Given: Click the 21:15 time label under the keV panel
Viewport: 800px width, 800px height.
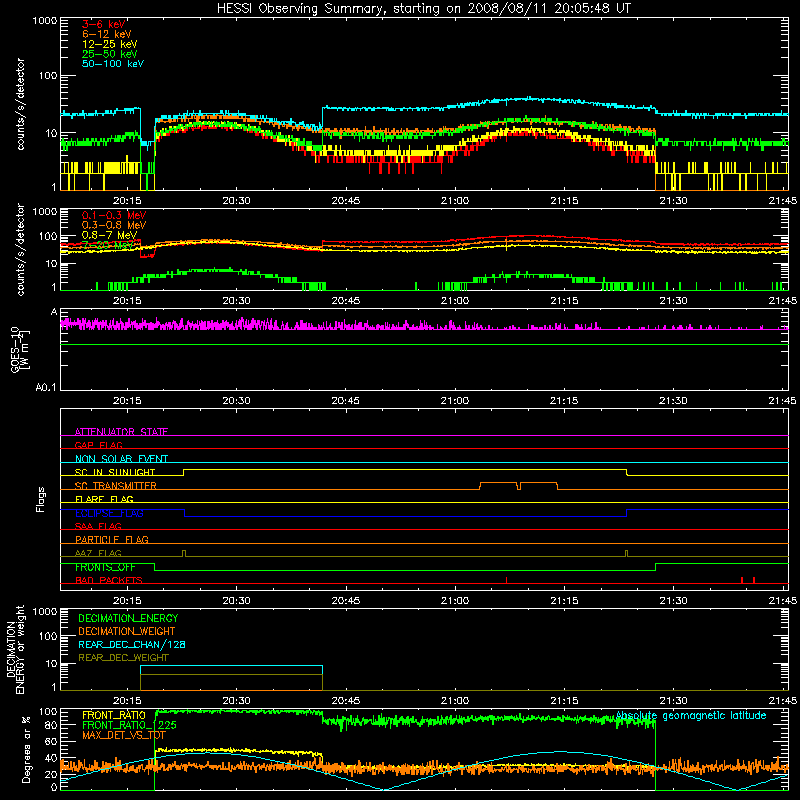Looking at the screenshot, I should (x=564, y=201).
